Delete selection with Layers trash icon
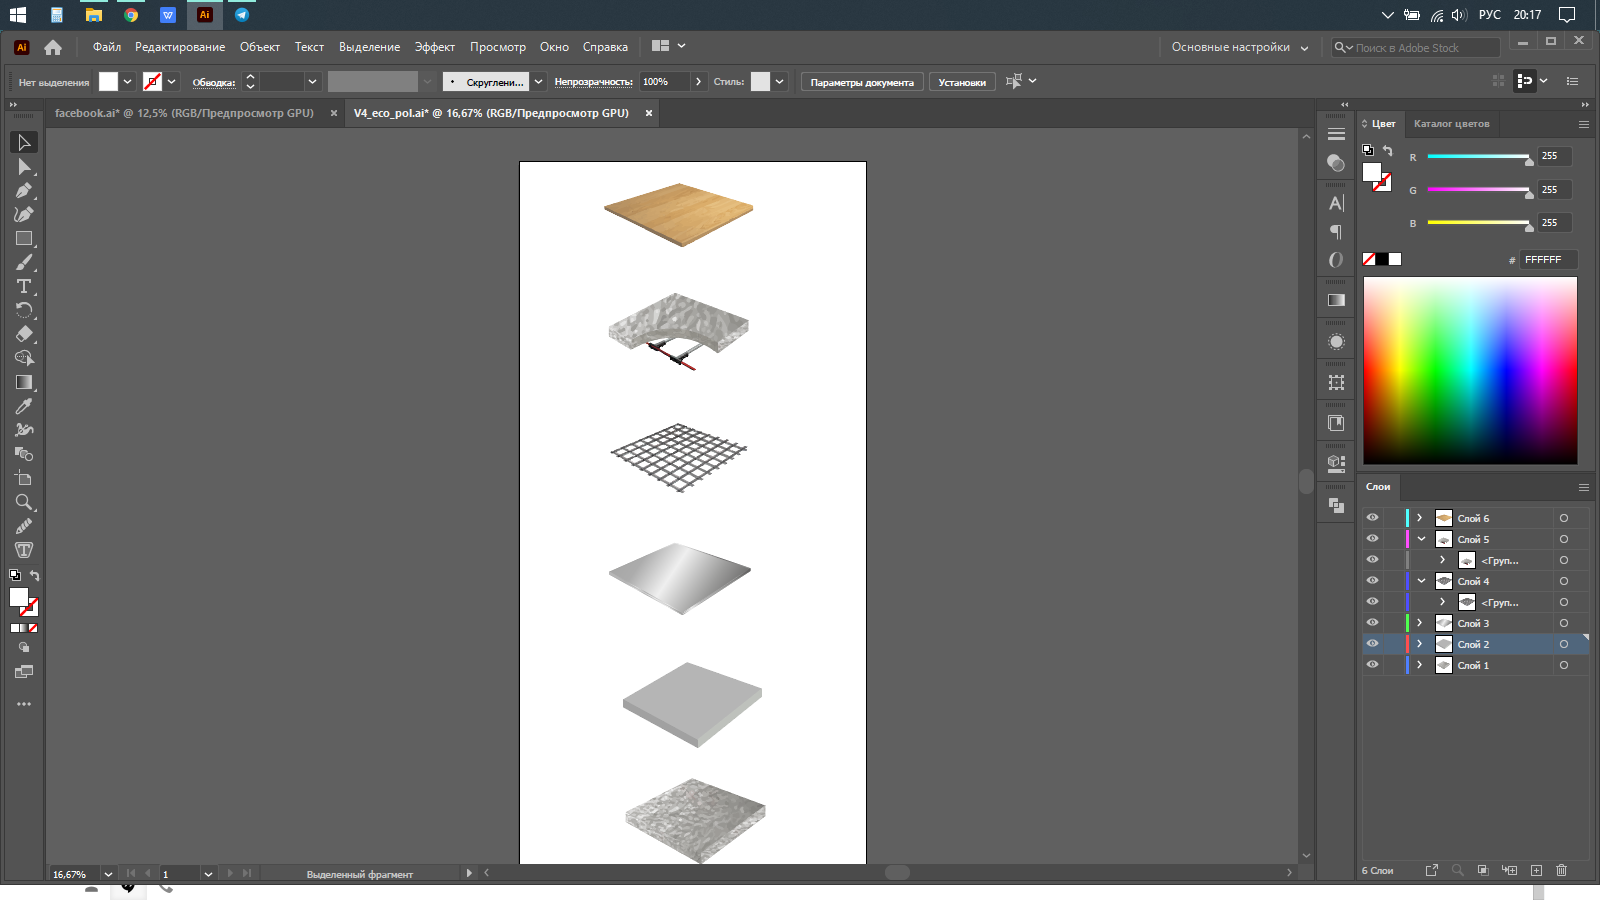 point(1562,870)
